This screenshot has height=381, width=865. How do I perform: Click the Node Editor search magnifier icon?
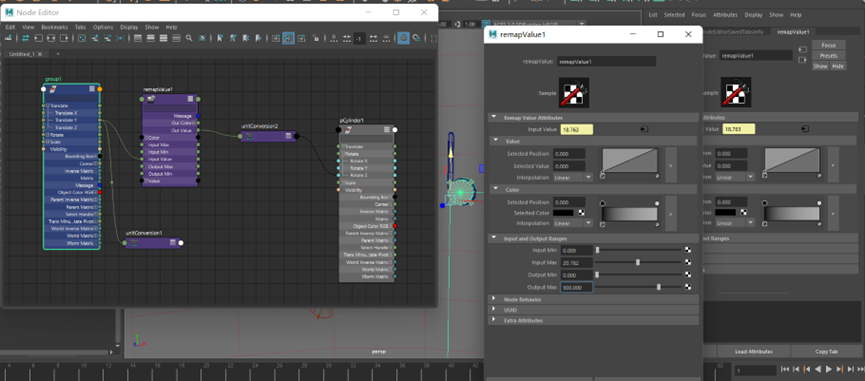click(189, 38)
